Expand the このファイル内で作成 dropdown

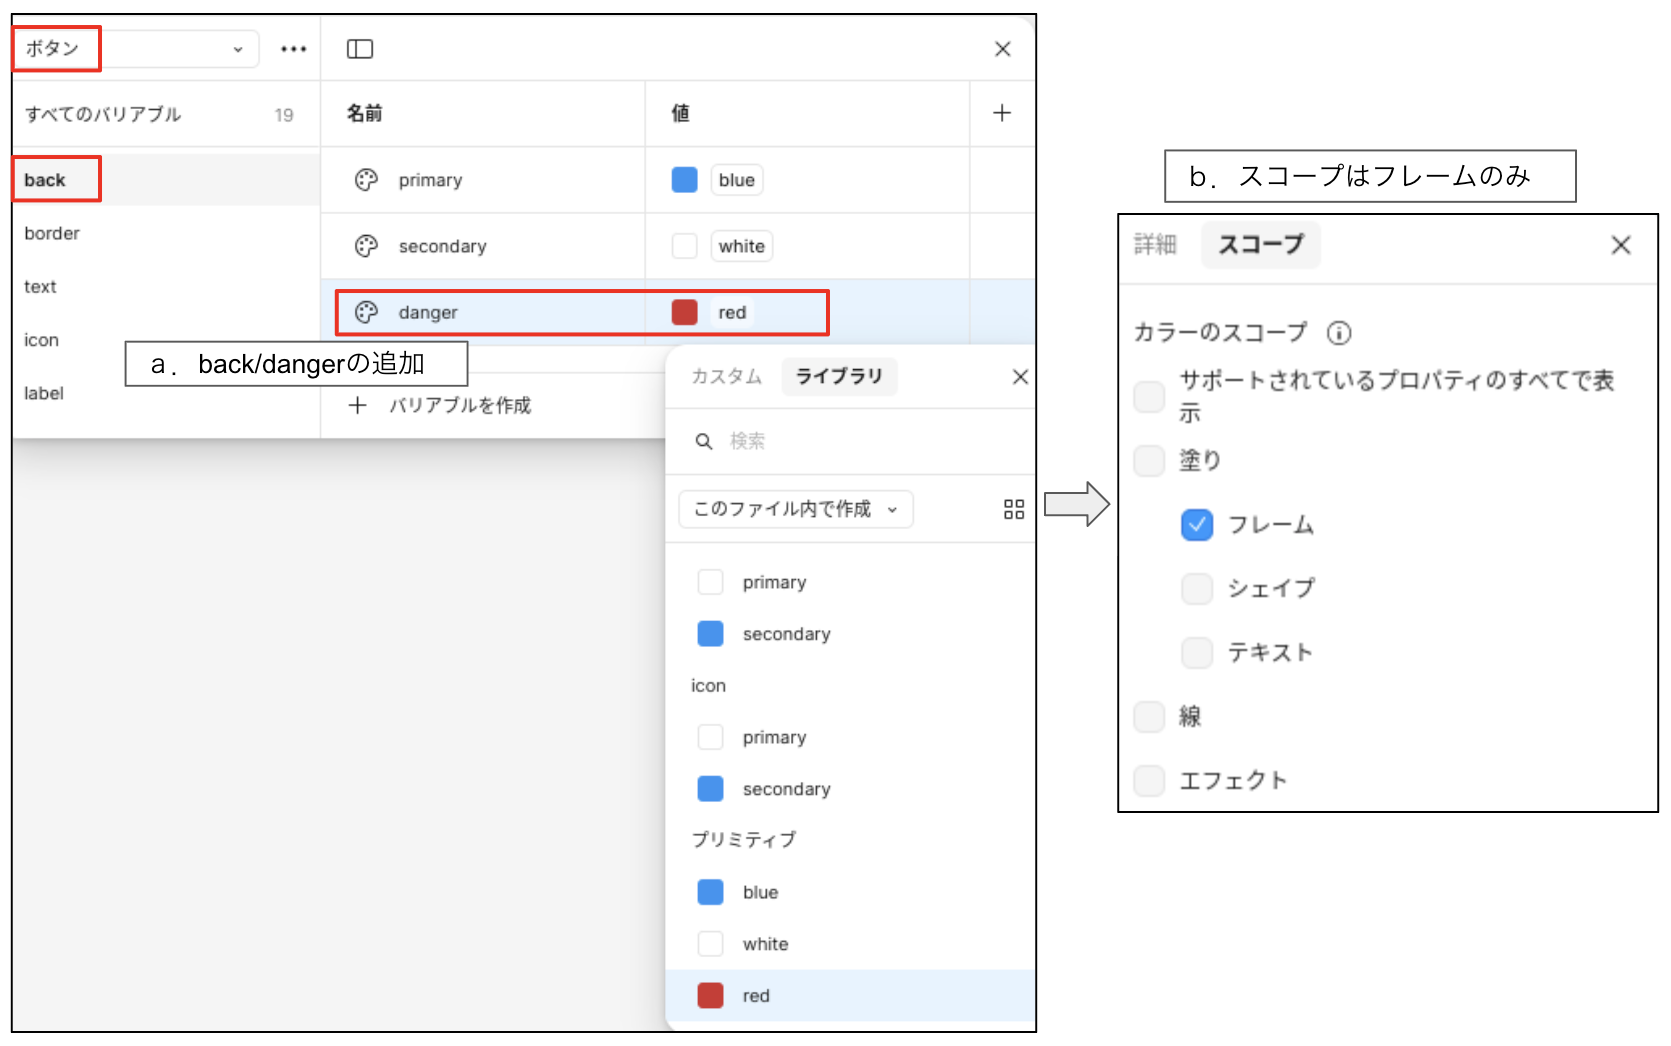(795, 509)
